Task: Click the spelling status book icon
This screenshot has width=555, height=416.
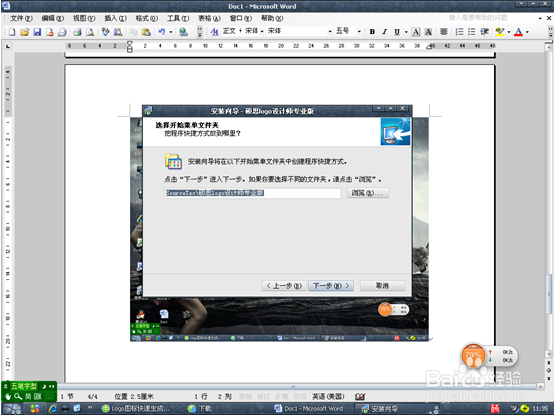Action: (360, 397)
